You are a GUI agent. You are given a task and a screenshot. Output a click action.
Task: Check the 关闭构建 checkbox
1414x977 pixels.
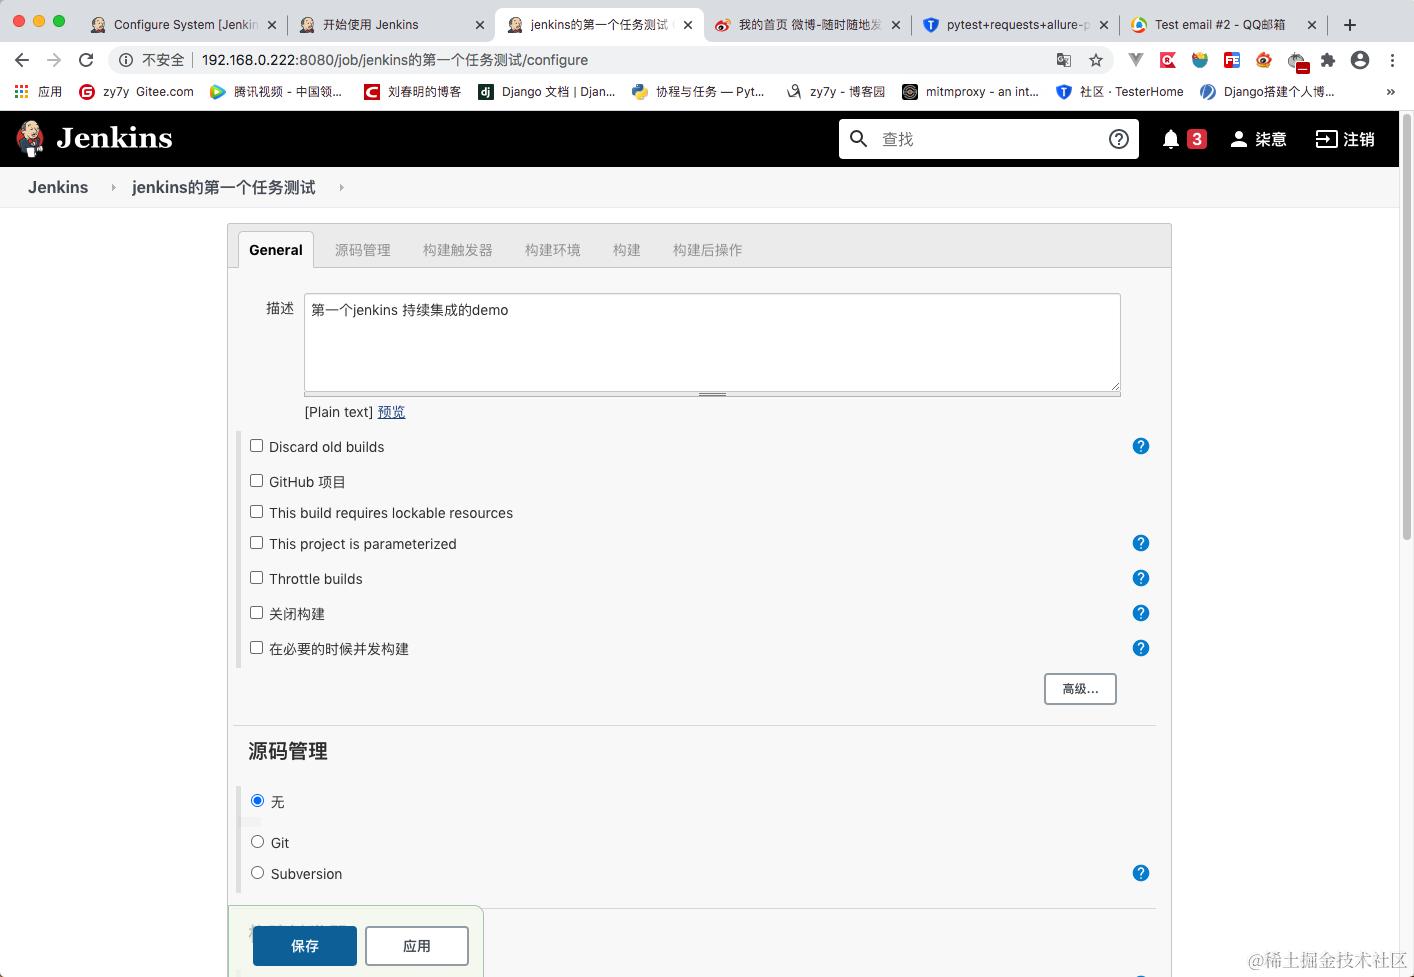[x=256, y=613]
